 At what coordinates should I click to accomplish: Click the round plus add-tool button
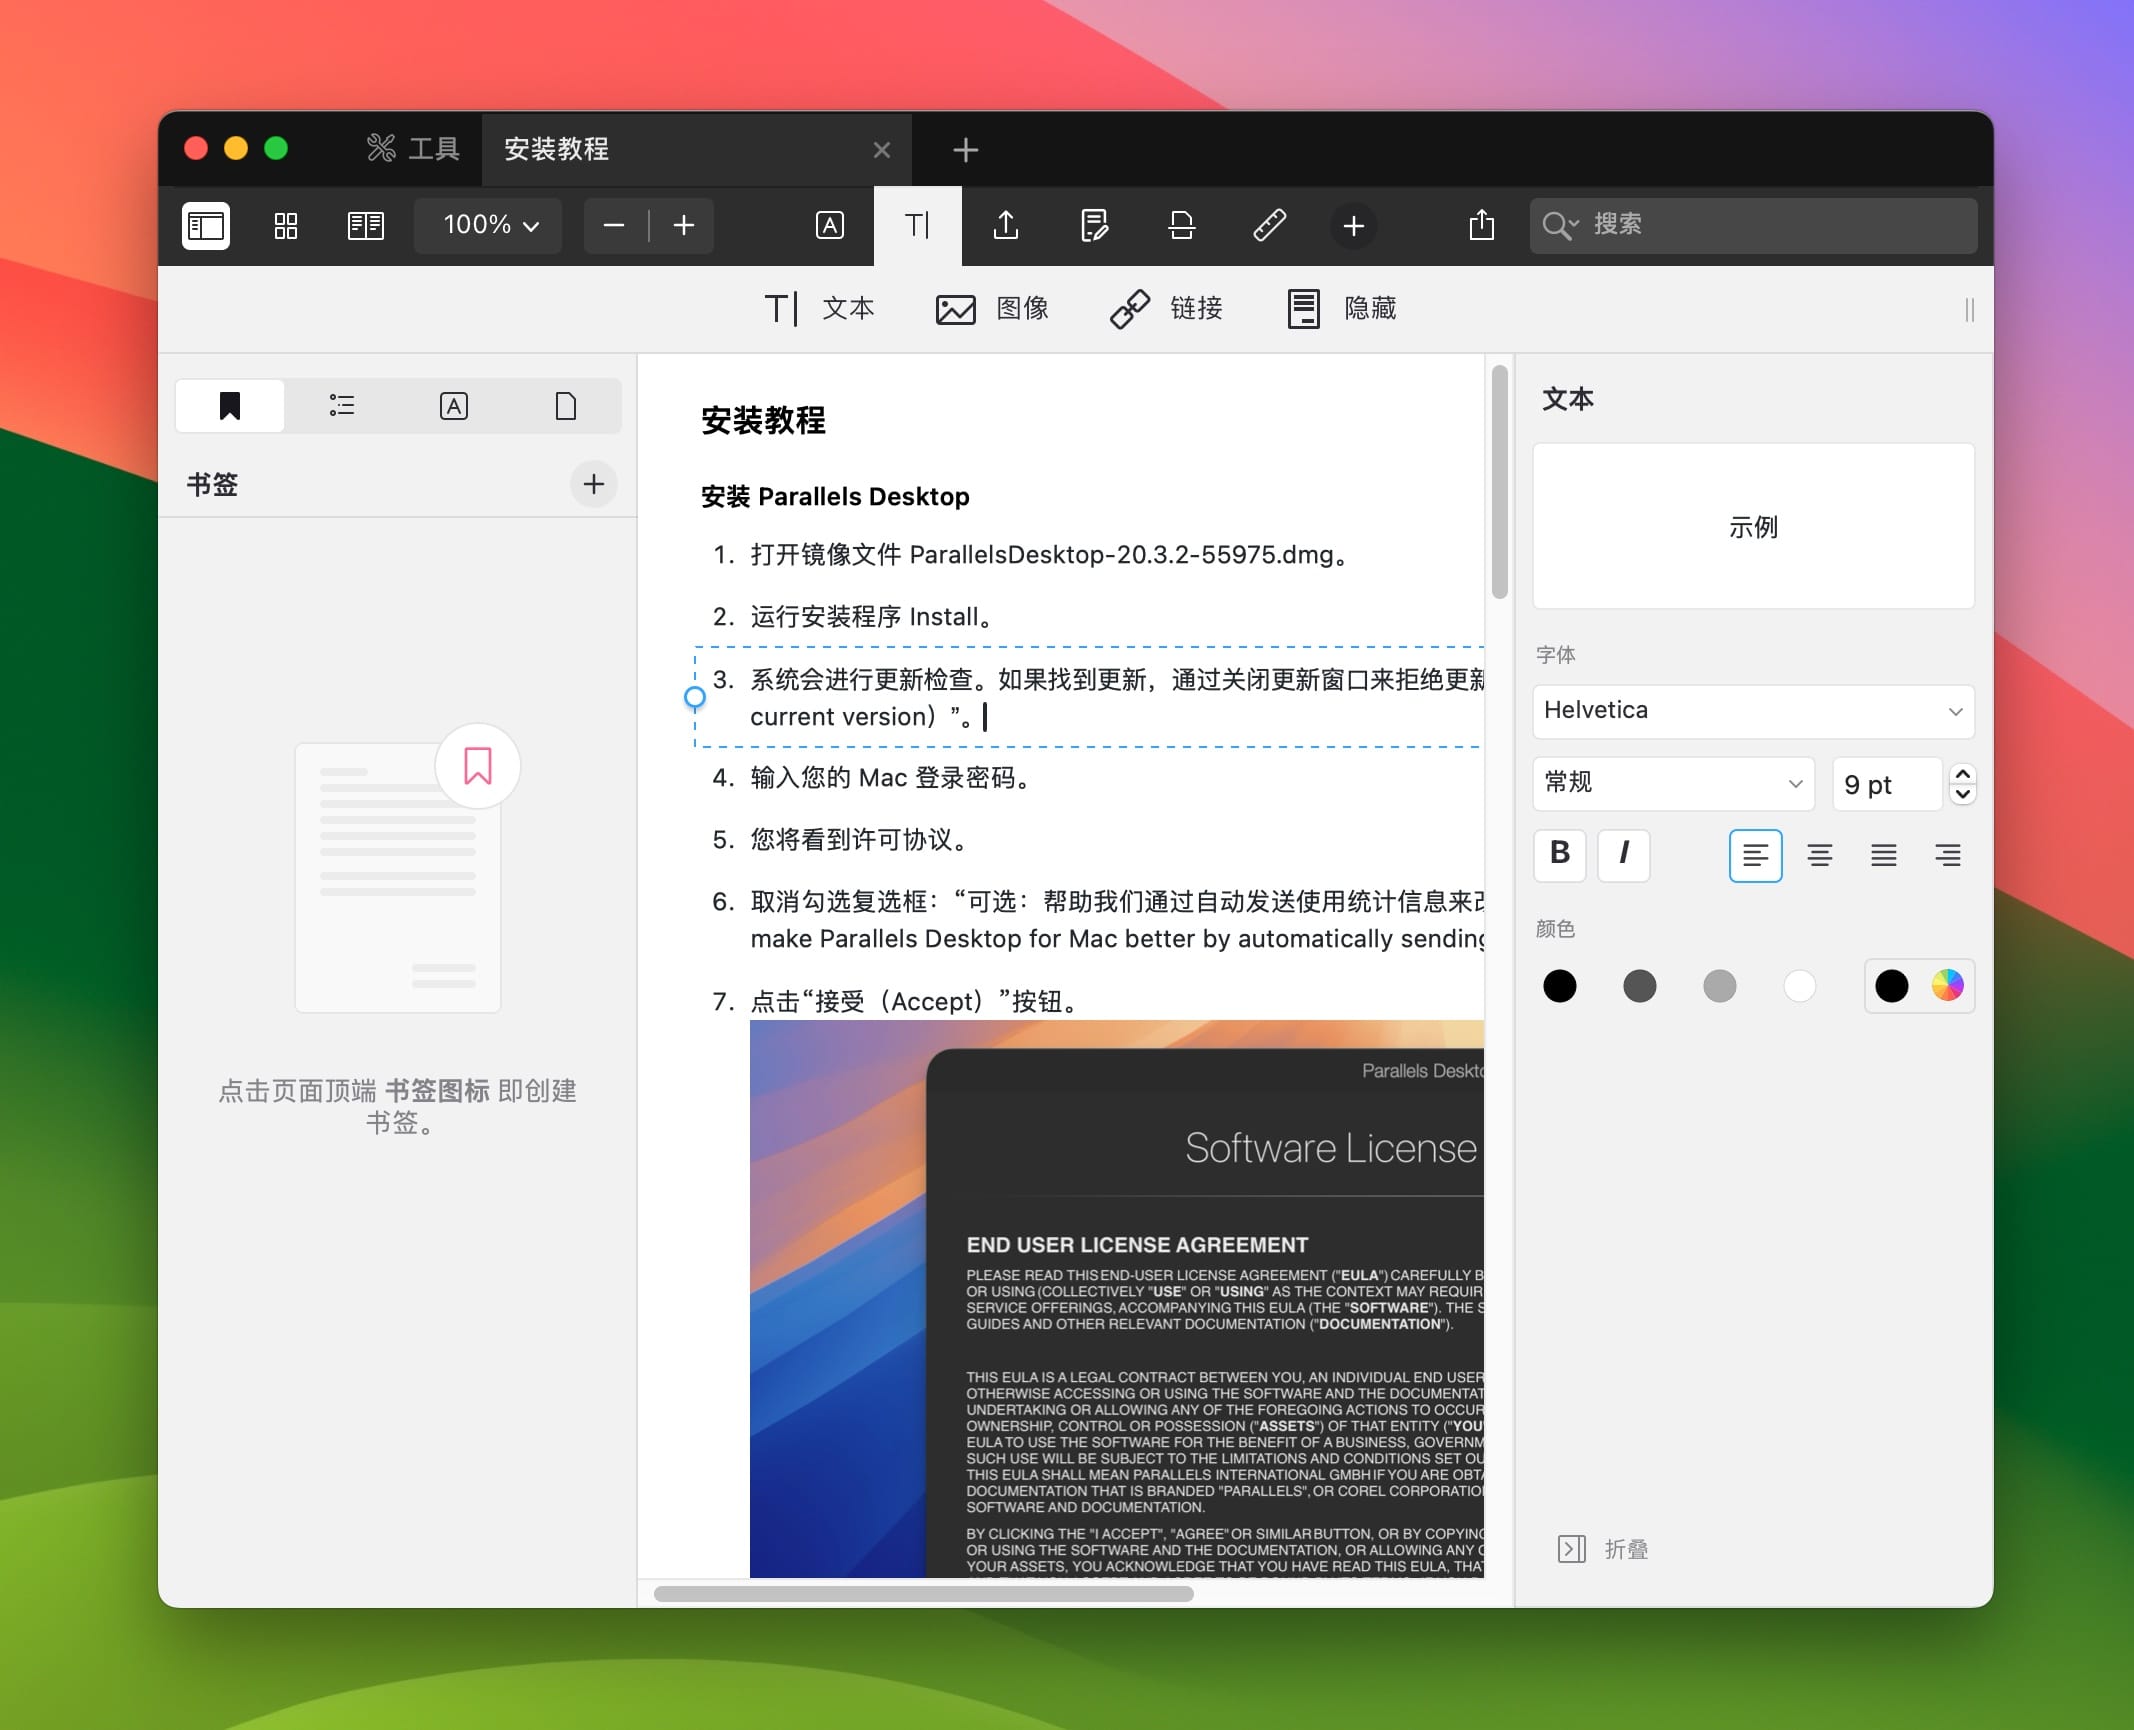(x=1354, y=225)
